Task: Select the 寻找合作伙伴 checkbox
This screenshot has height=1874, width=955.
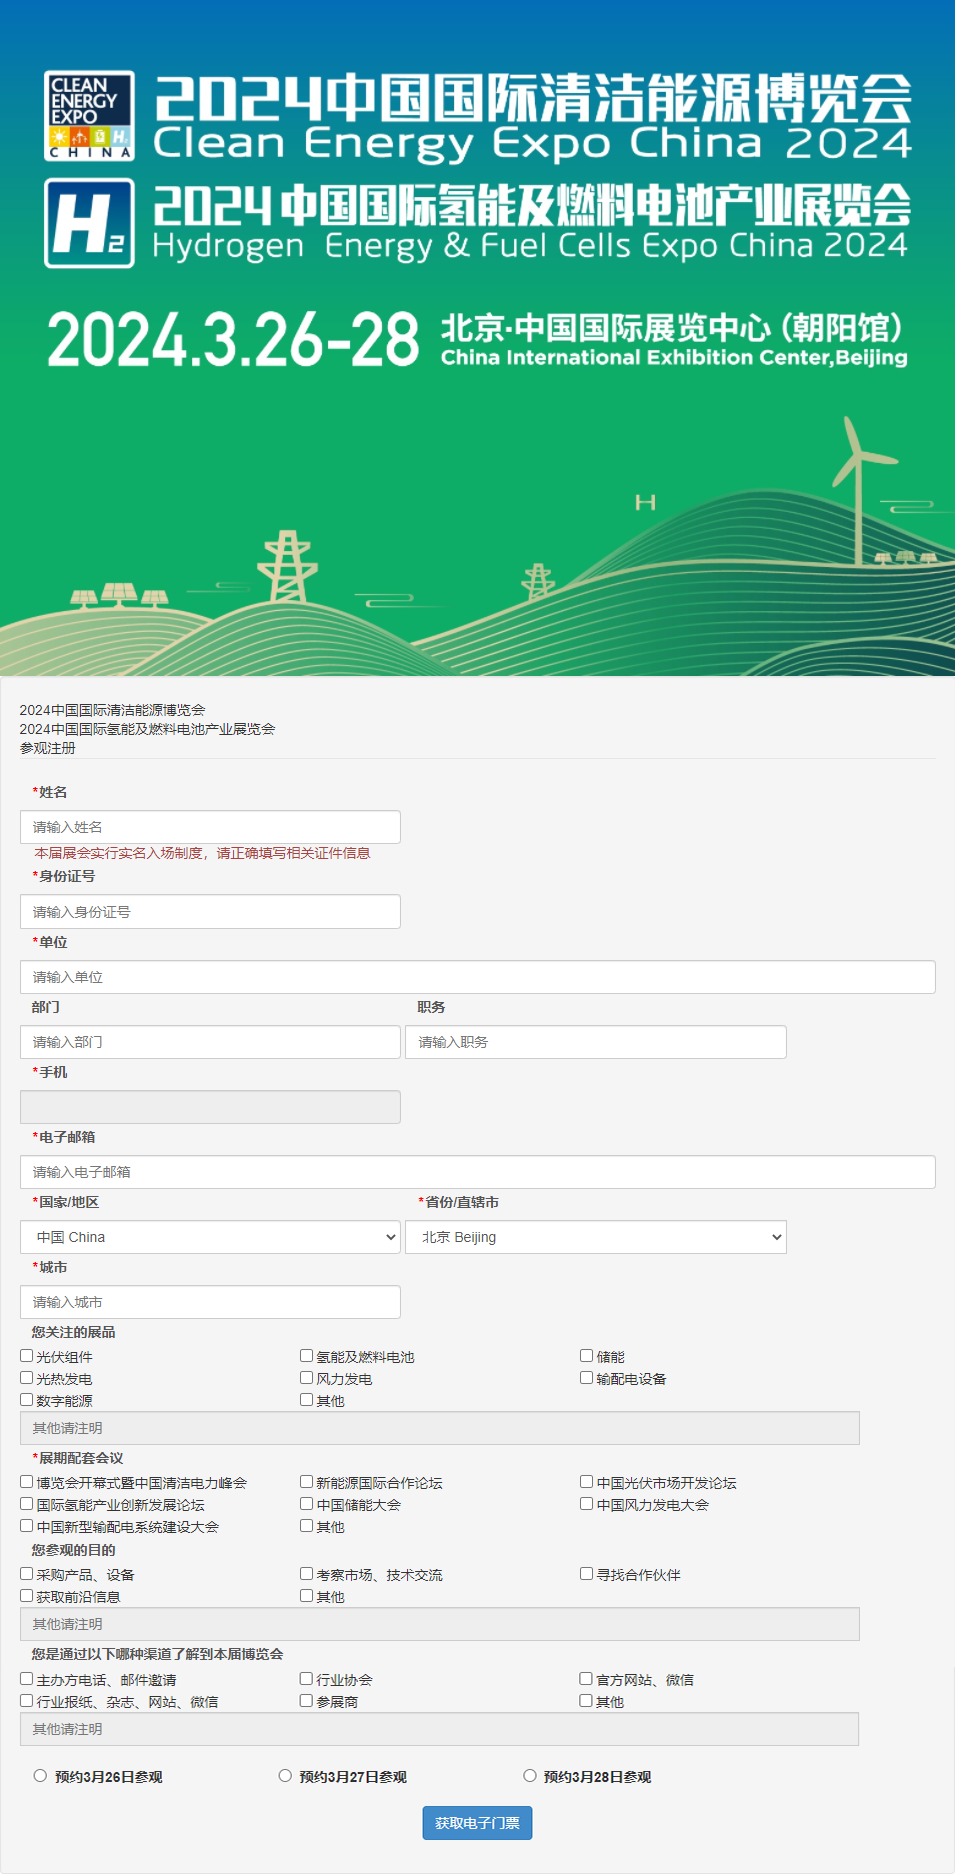Action: point(587,1574)
